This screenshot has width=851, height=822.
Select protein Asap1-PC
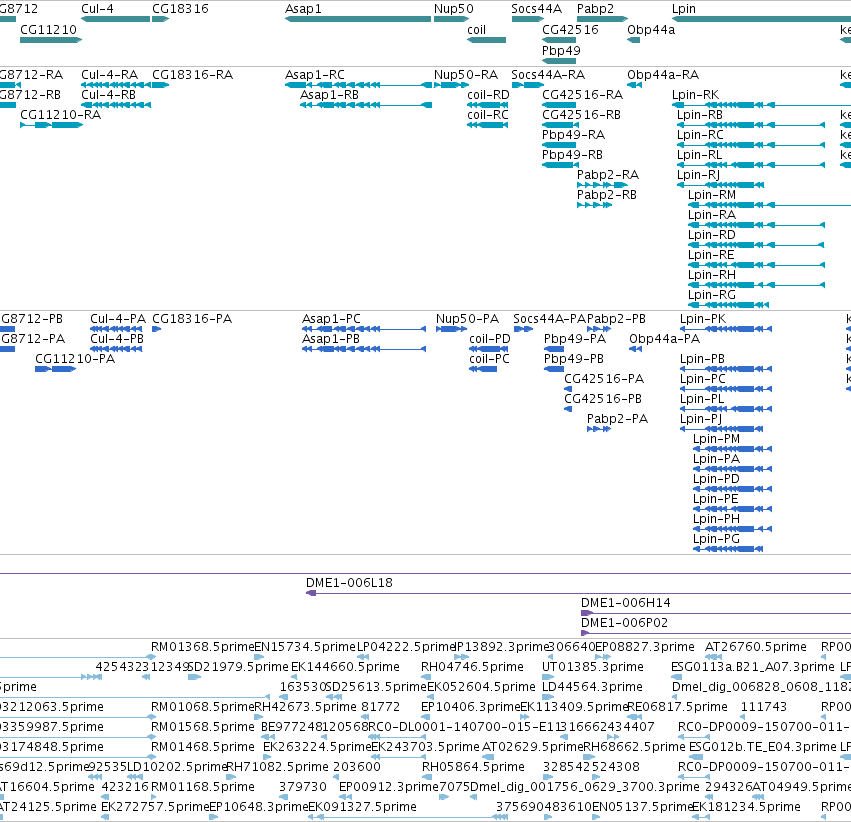pyautogui.click(x=364, y=329)
